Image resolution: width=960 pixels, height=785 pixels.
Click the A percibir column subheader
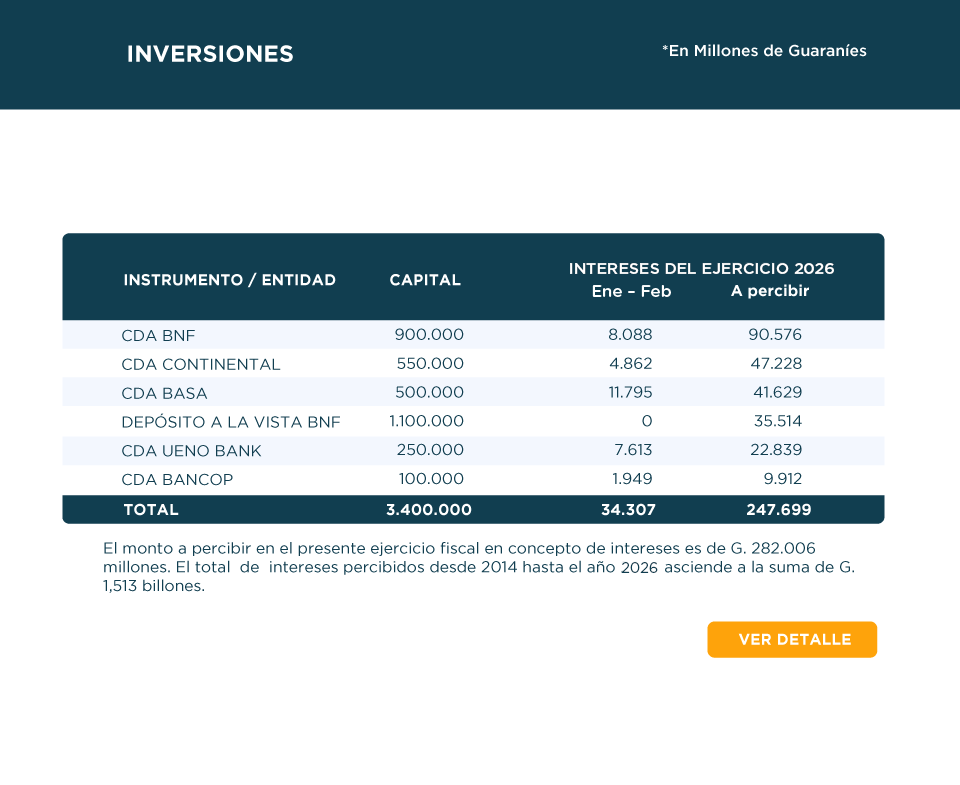click(769, 291)
